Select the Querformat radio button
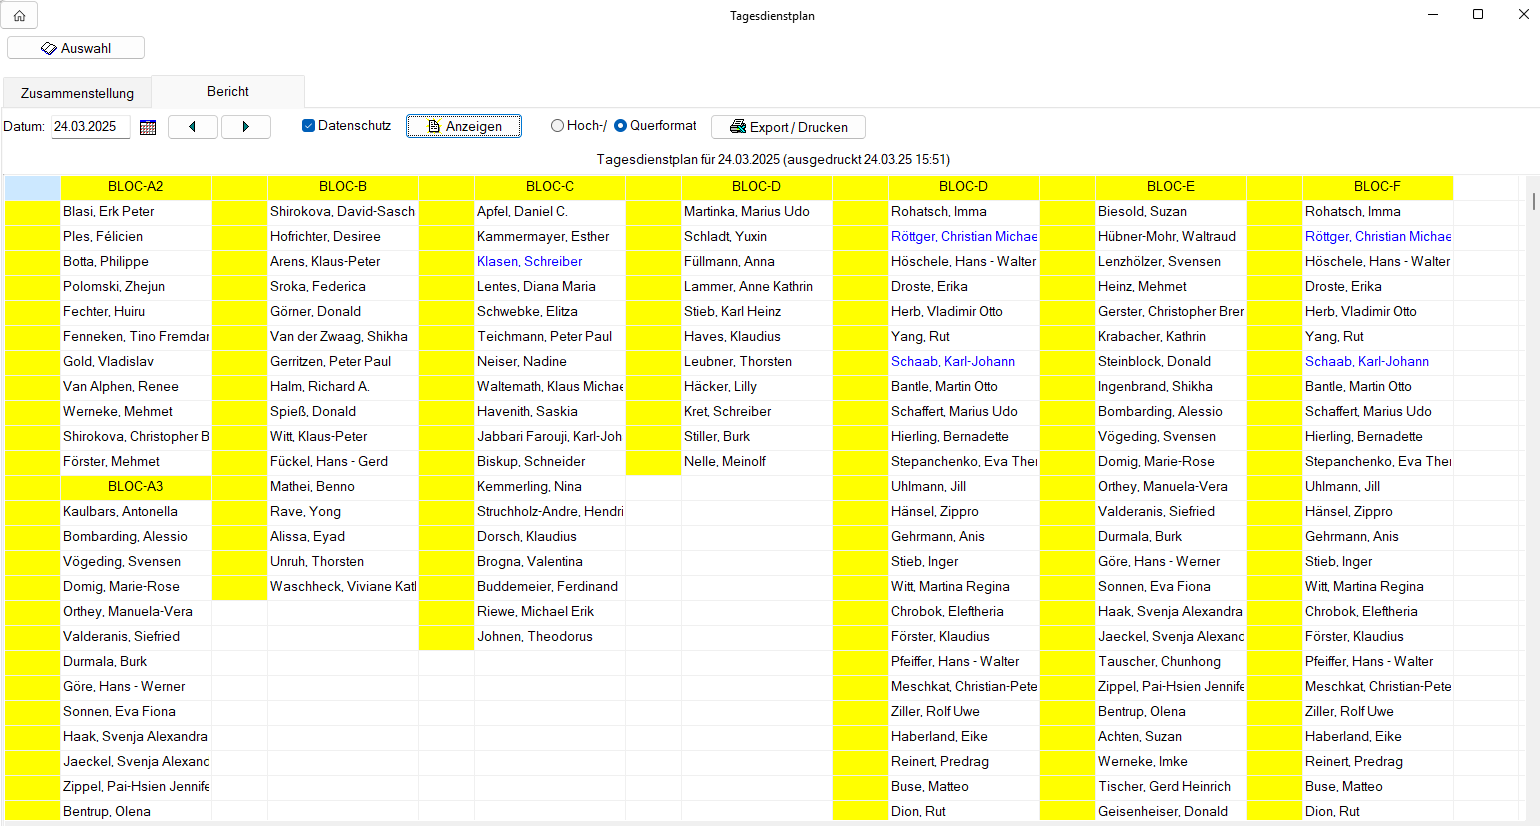The height and width of the screenshot is (826, 1540). (621, 126)
